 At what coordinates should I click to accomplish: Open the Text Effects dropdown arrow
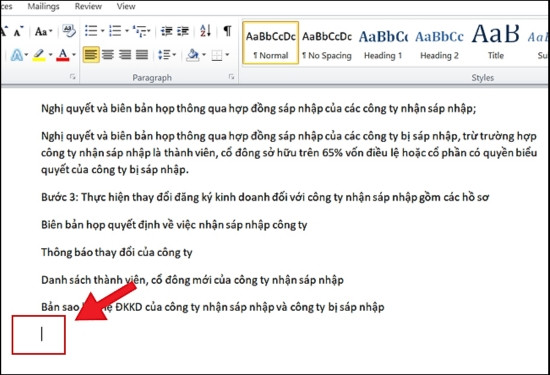pyautogui.click(x=26, y=55)
